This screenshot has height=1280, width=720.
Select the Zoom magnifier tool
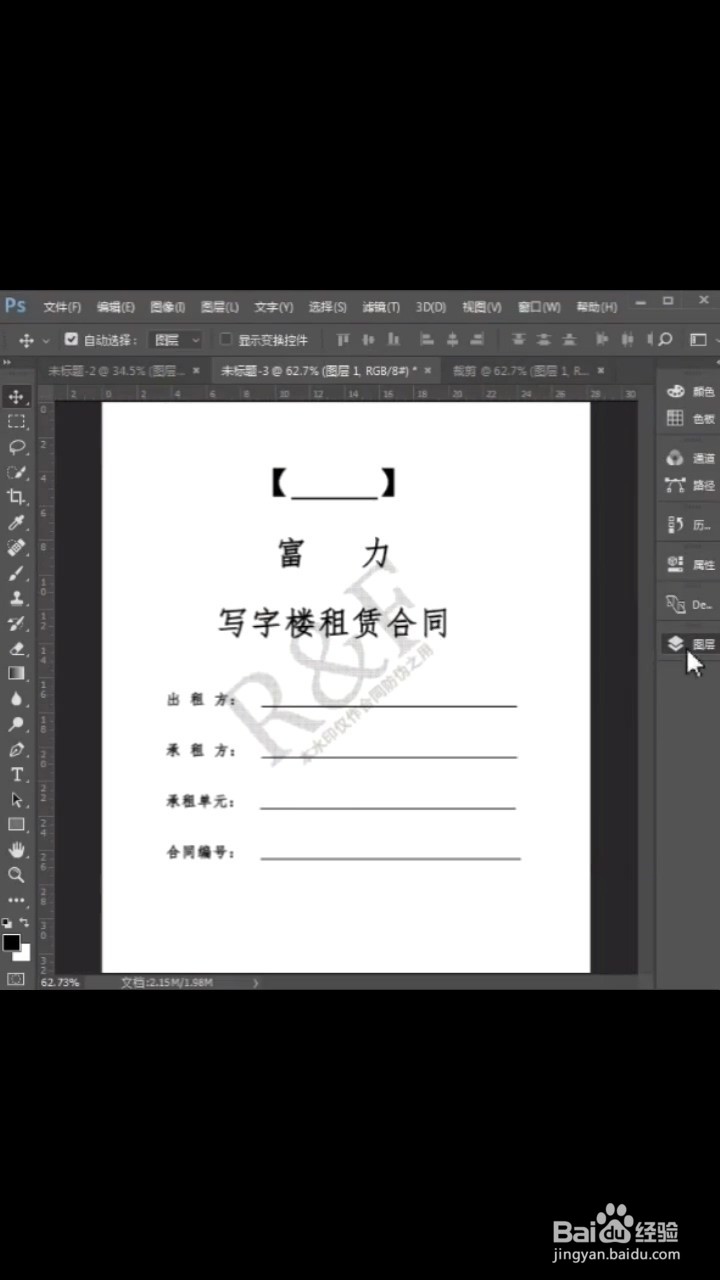pos(16,875)
